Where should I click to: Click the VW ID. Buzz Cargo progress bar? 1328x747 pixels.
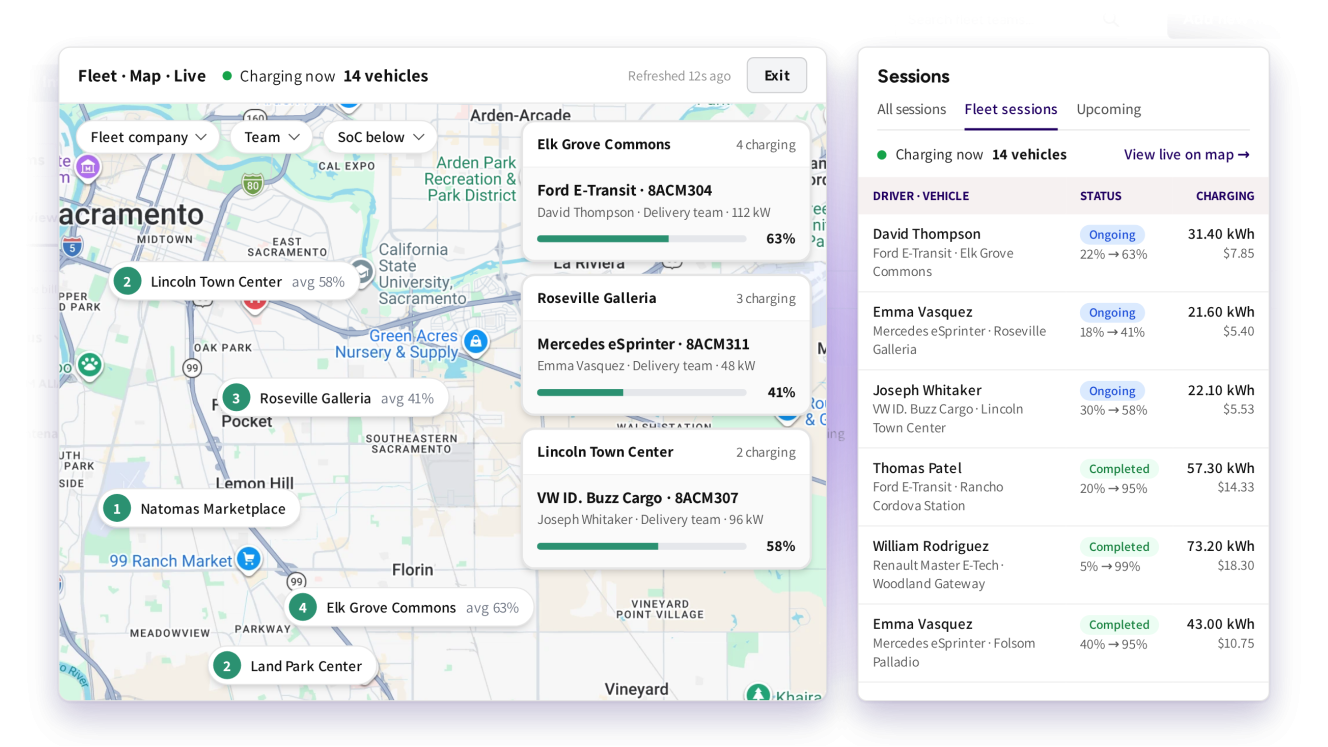click(642, 547)
